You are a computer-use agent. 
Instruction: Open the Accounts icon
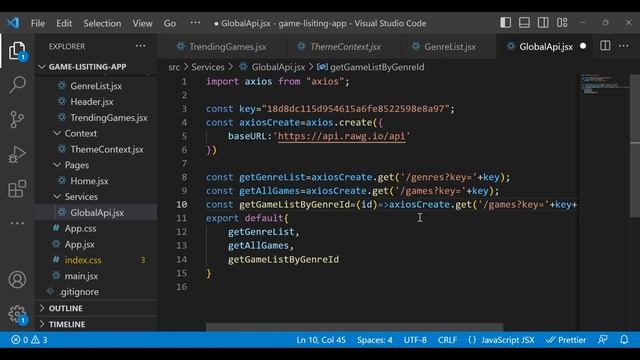tap(17, 280)
